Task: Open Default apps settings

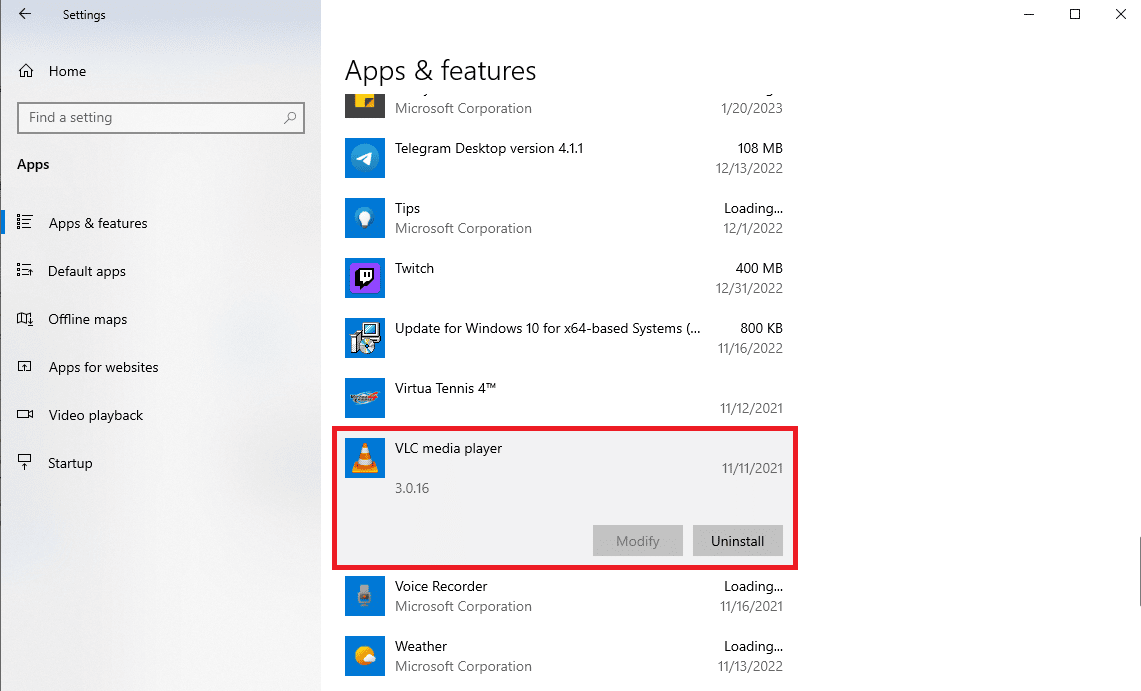Action: 87,271
